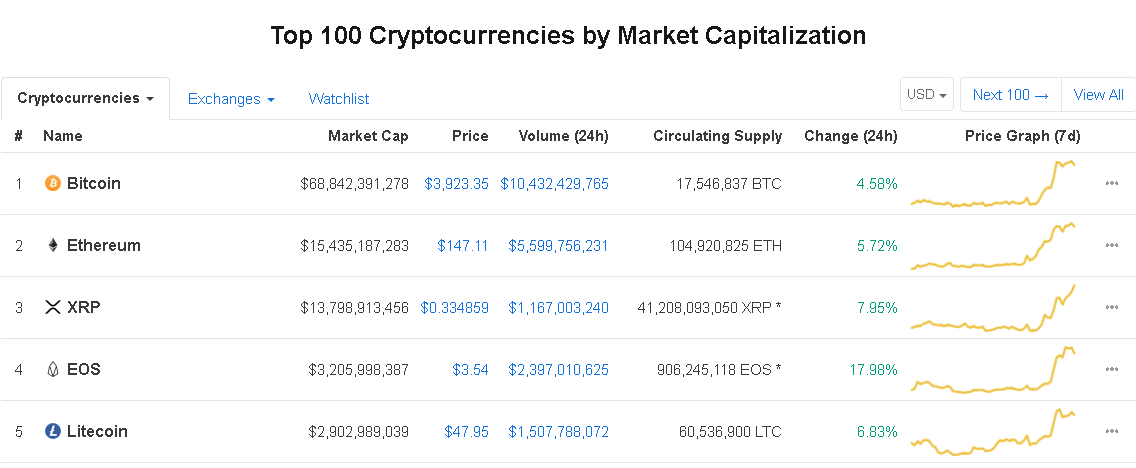Switch to the Watchlist tab

tap(338, 99)
